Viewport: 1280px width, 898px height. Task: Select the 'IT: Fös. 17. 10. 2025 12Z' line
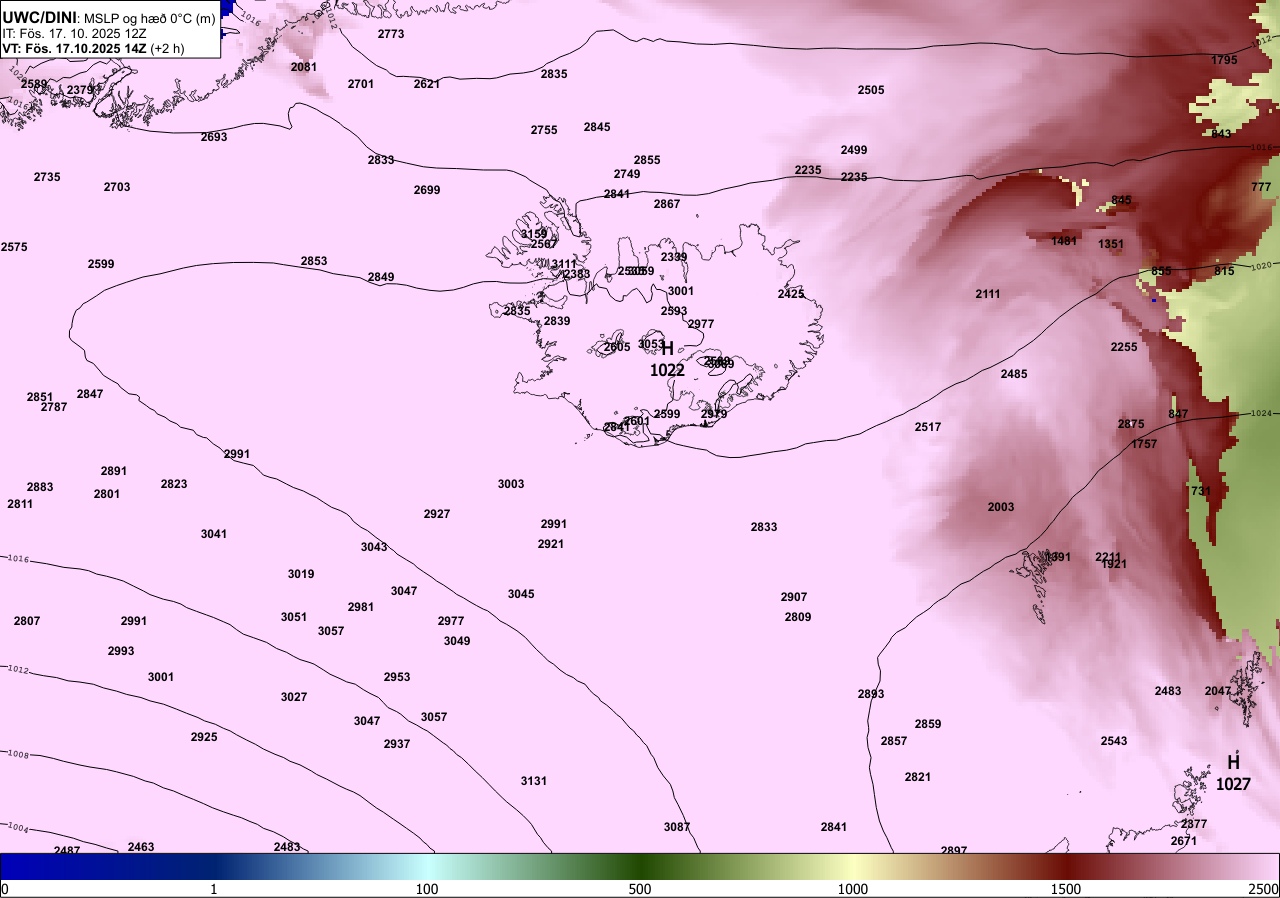click(73, 33)
